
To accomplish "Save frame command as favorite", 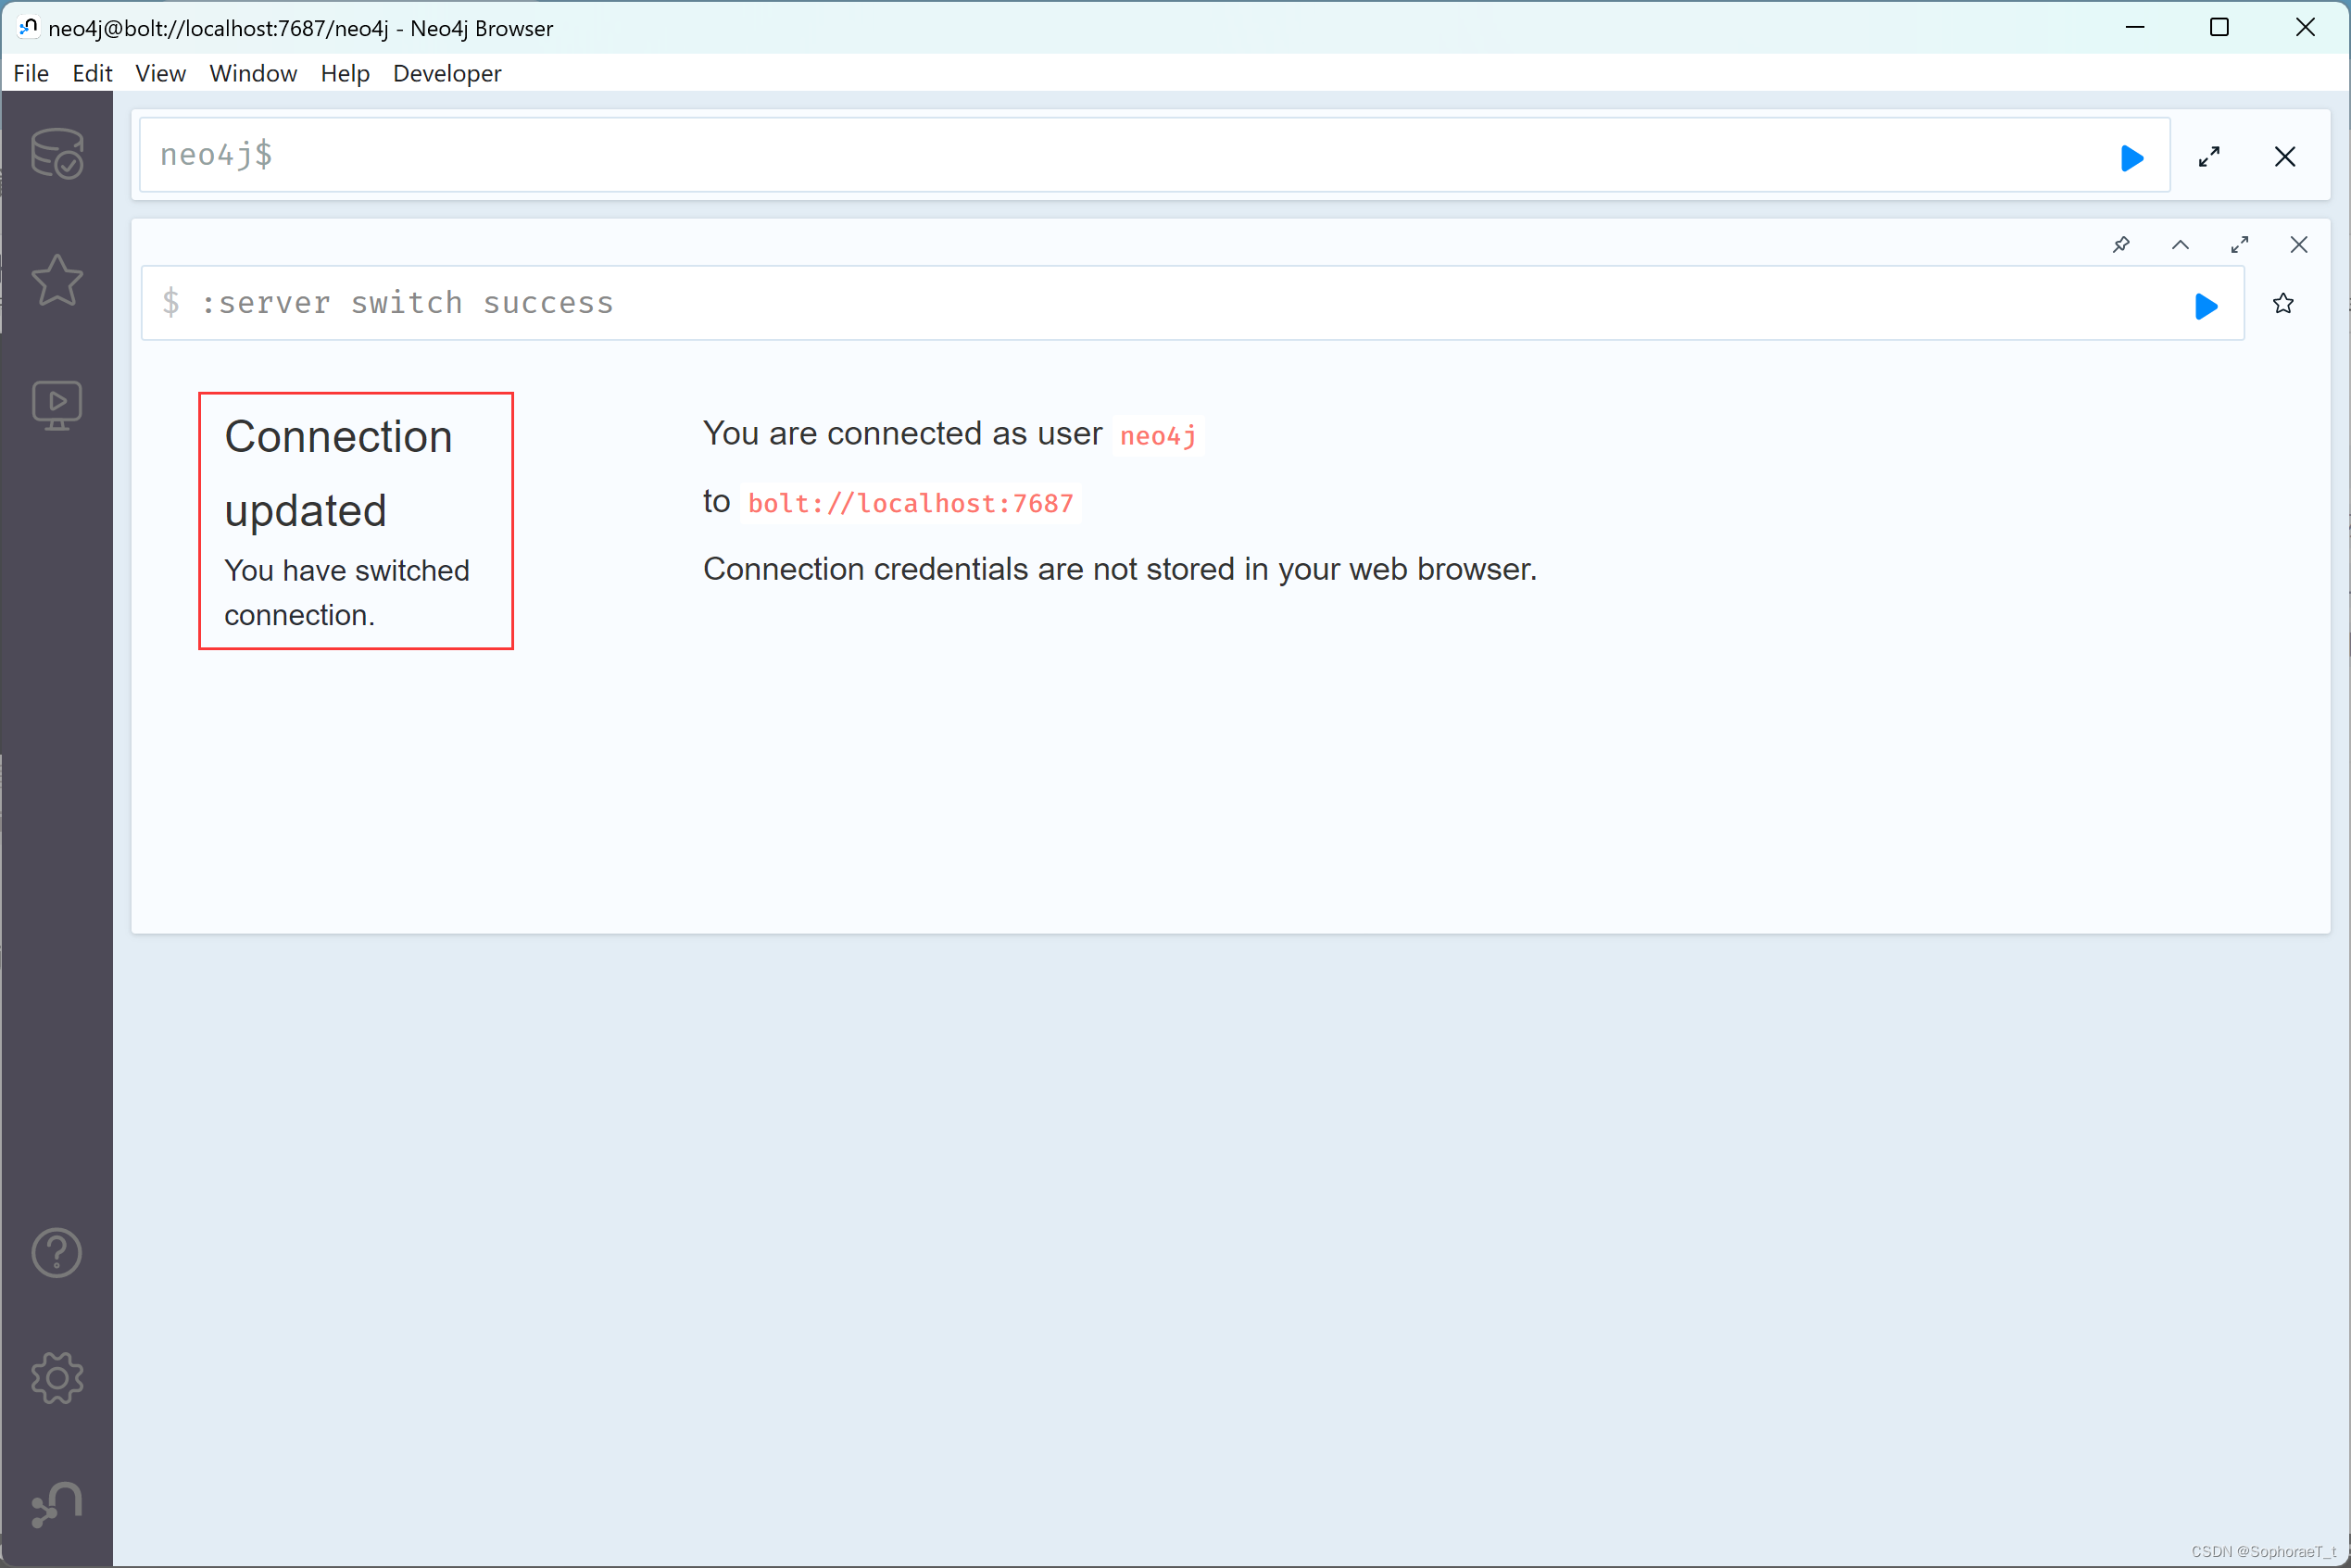I will point(2282,304).
